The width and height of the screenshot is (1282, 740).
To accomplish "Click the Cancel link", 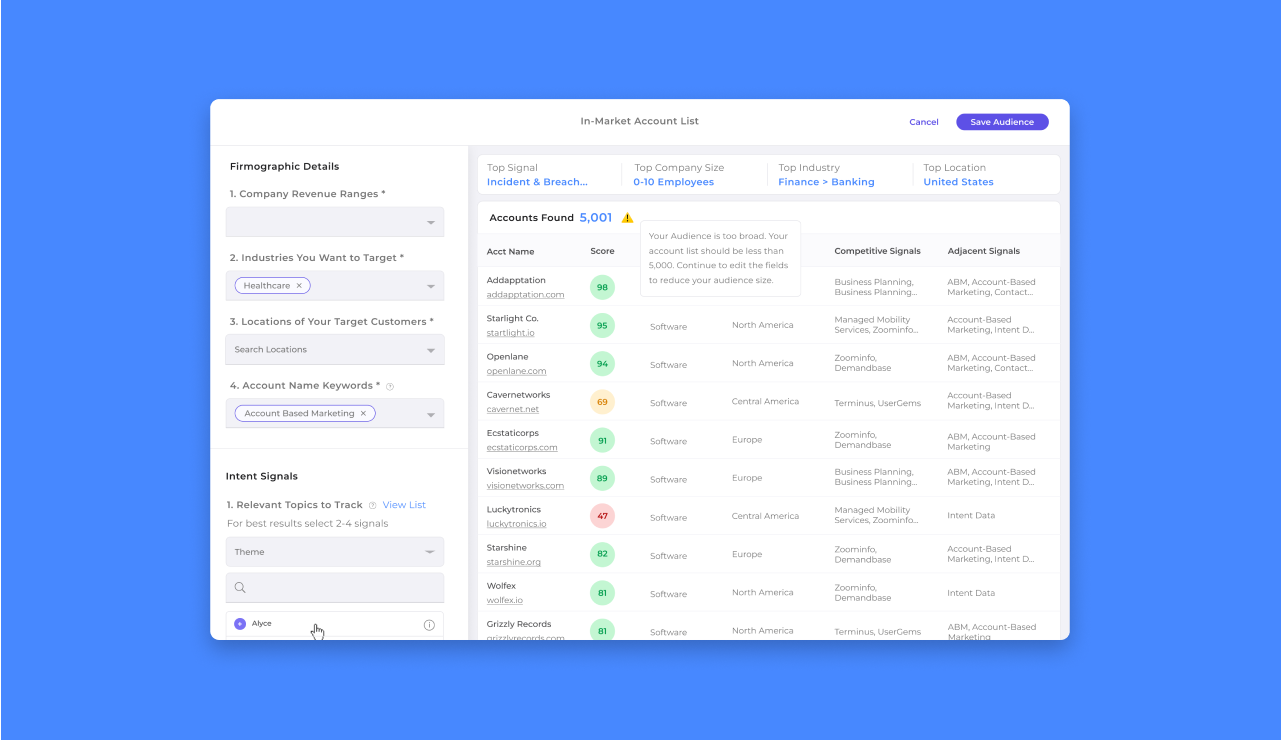I will (x=924, y=122).
